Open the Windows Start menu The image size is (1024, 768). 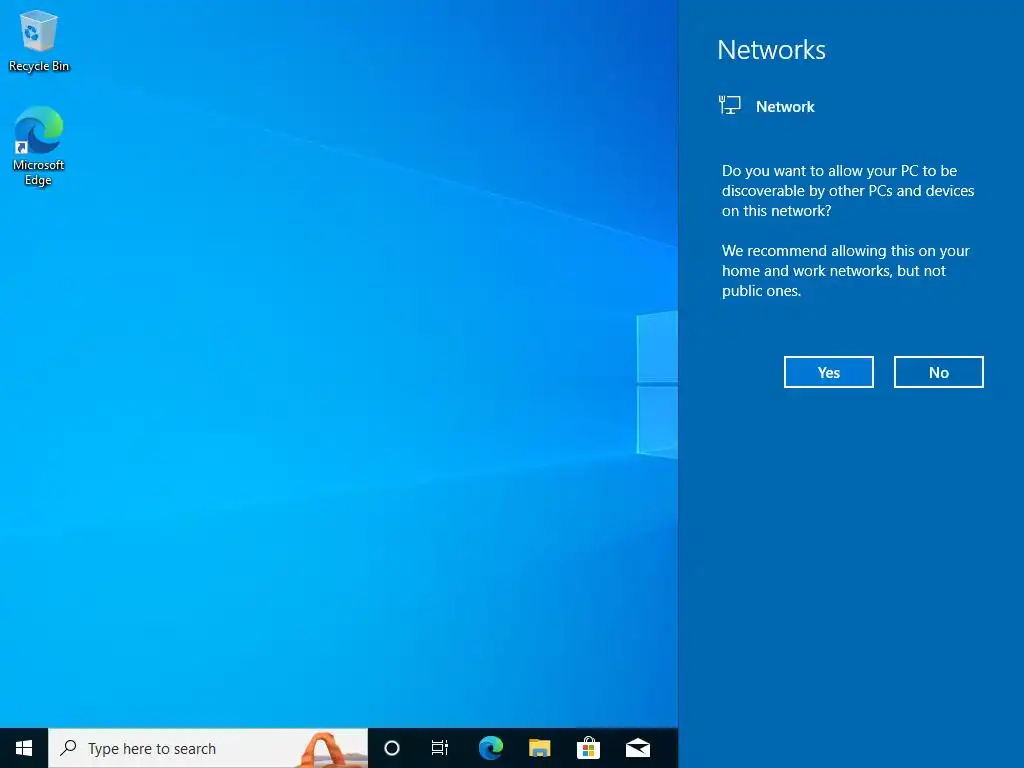click(24, 748)
